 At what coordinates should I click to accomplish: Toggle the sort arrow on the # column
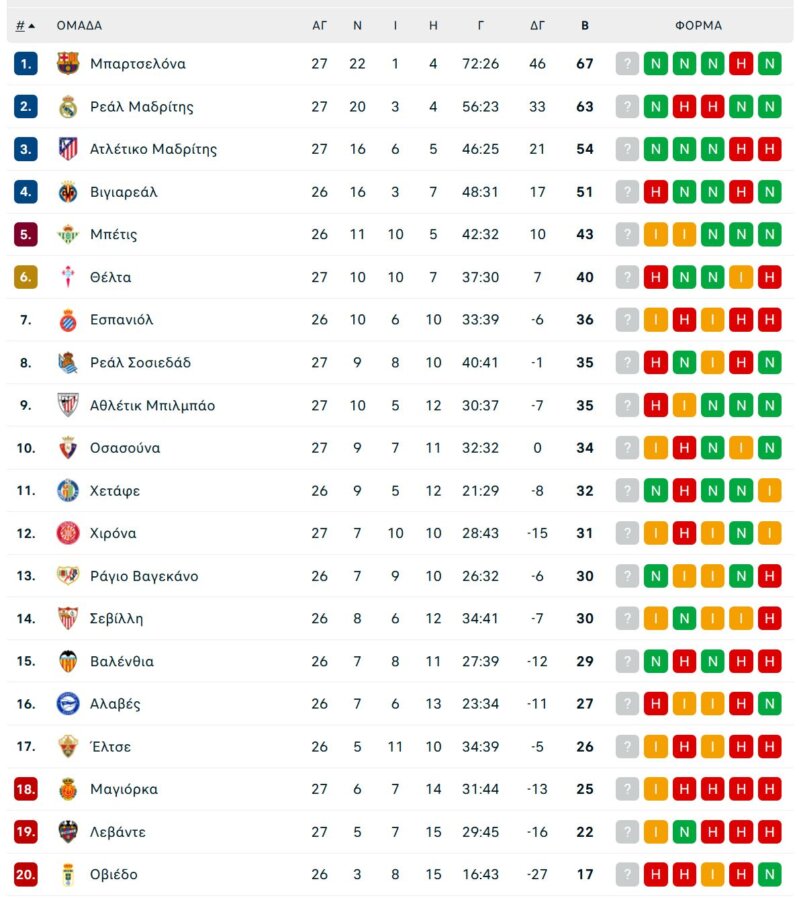(x=32, y=25)
